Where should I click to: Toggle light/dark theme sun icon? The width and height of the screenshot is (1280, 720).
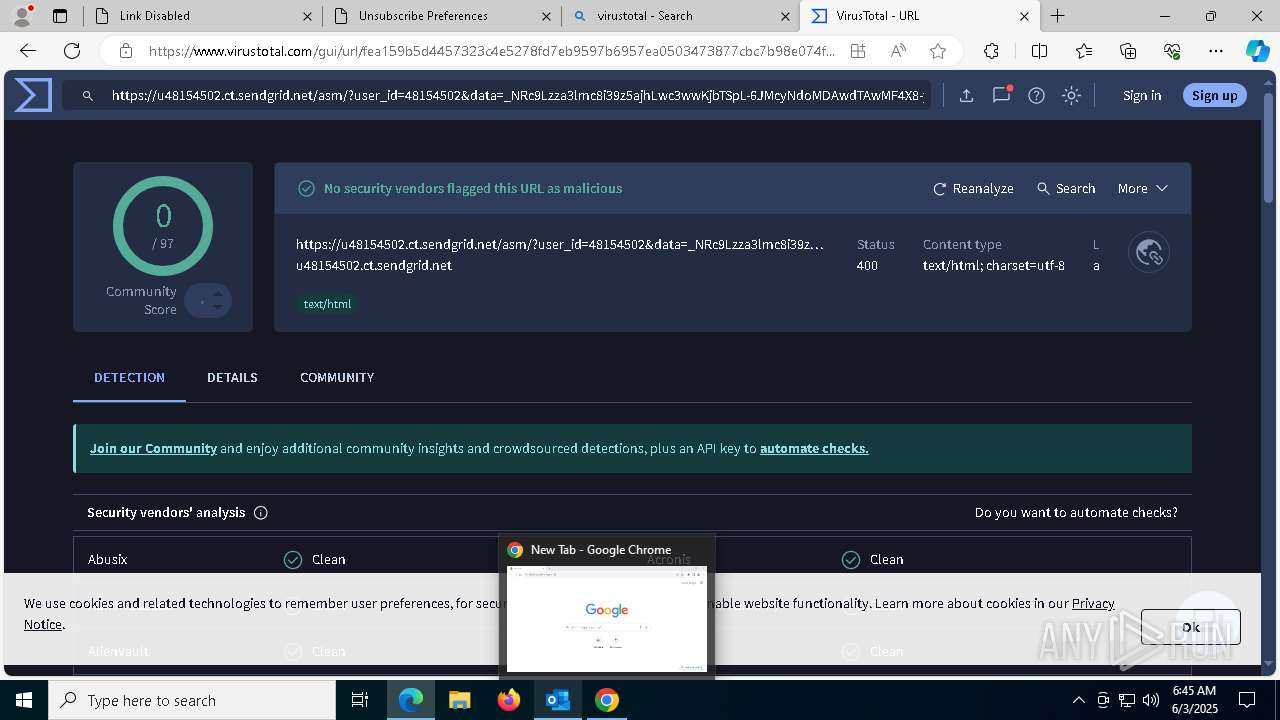1071,95
